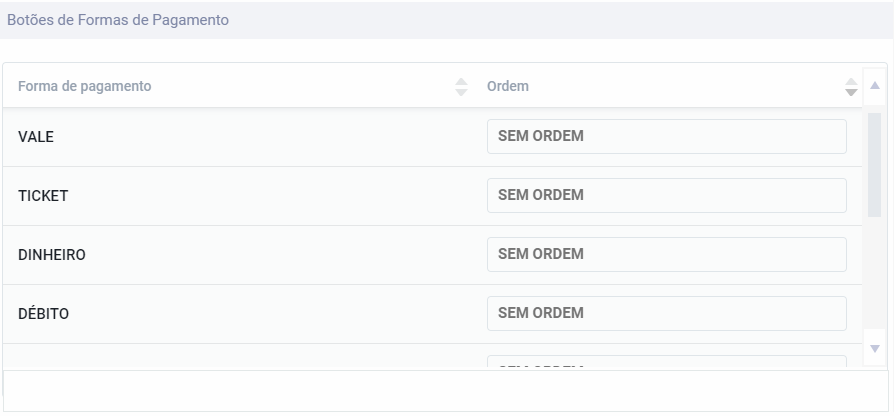Screen dimensions: 894x416
Task: Click the partially visible fifth row Ordem field
Action: [666, 363]
